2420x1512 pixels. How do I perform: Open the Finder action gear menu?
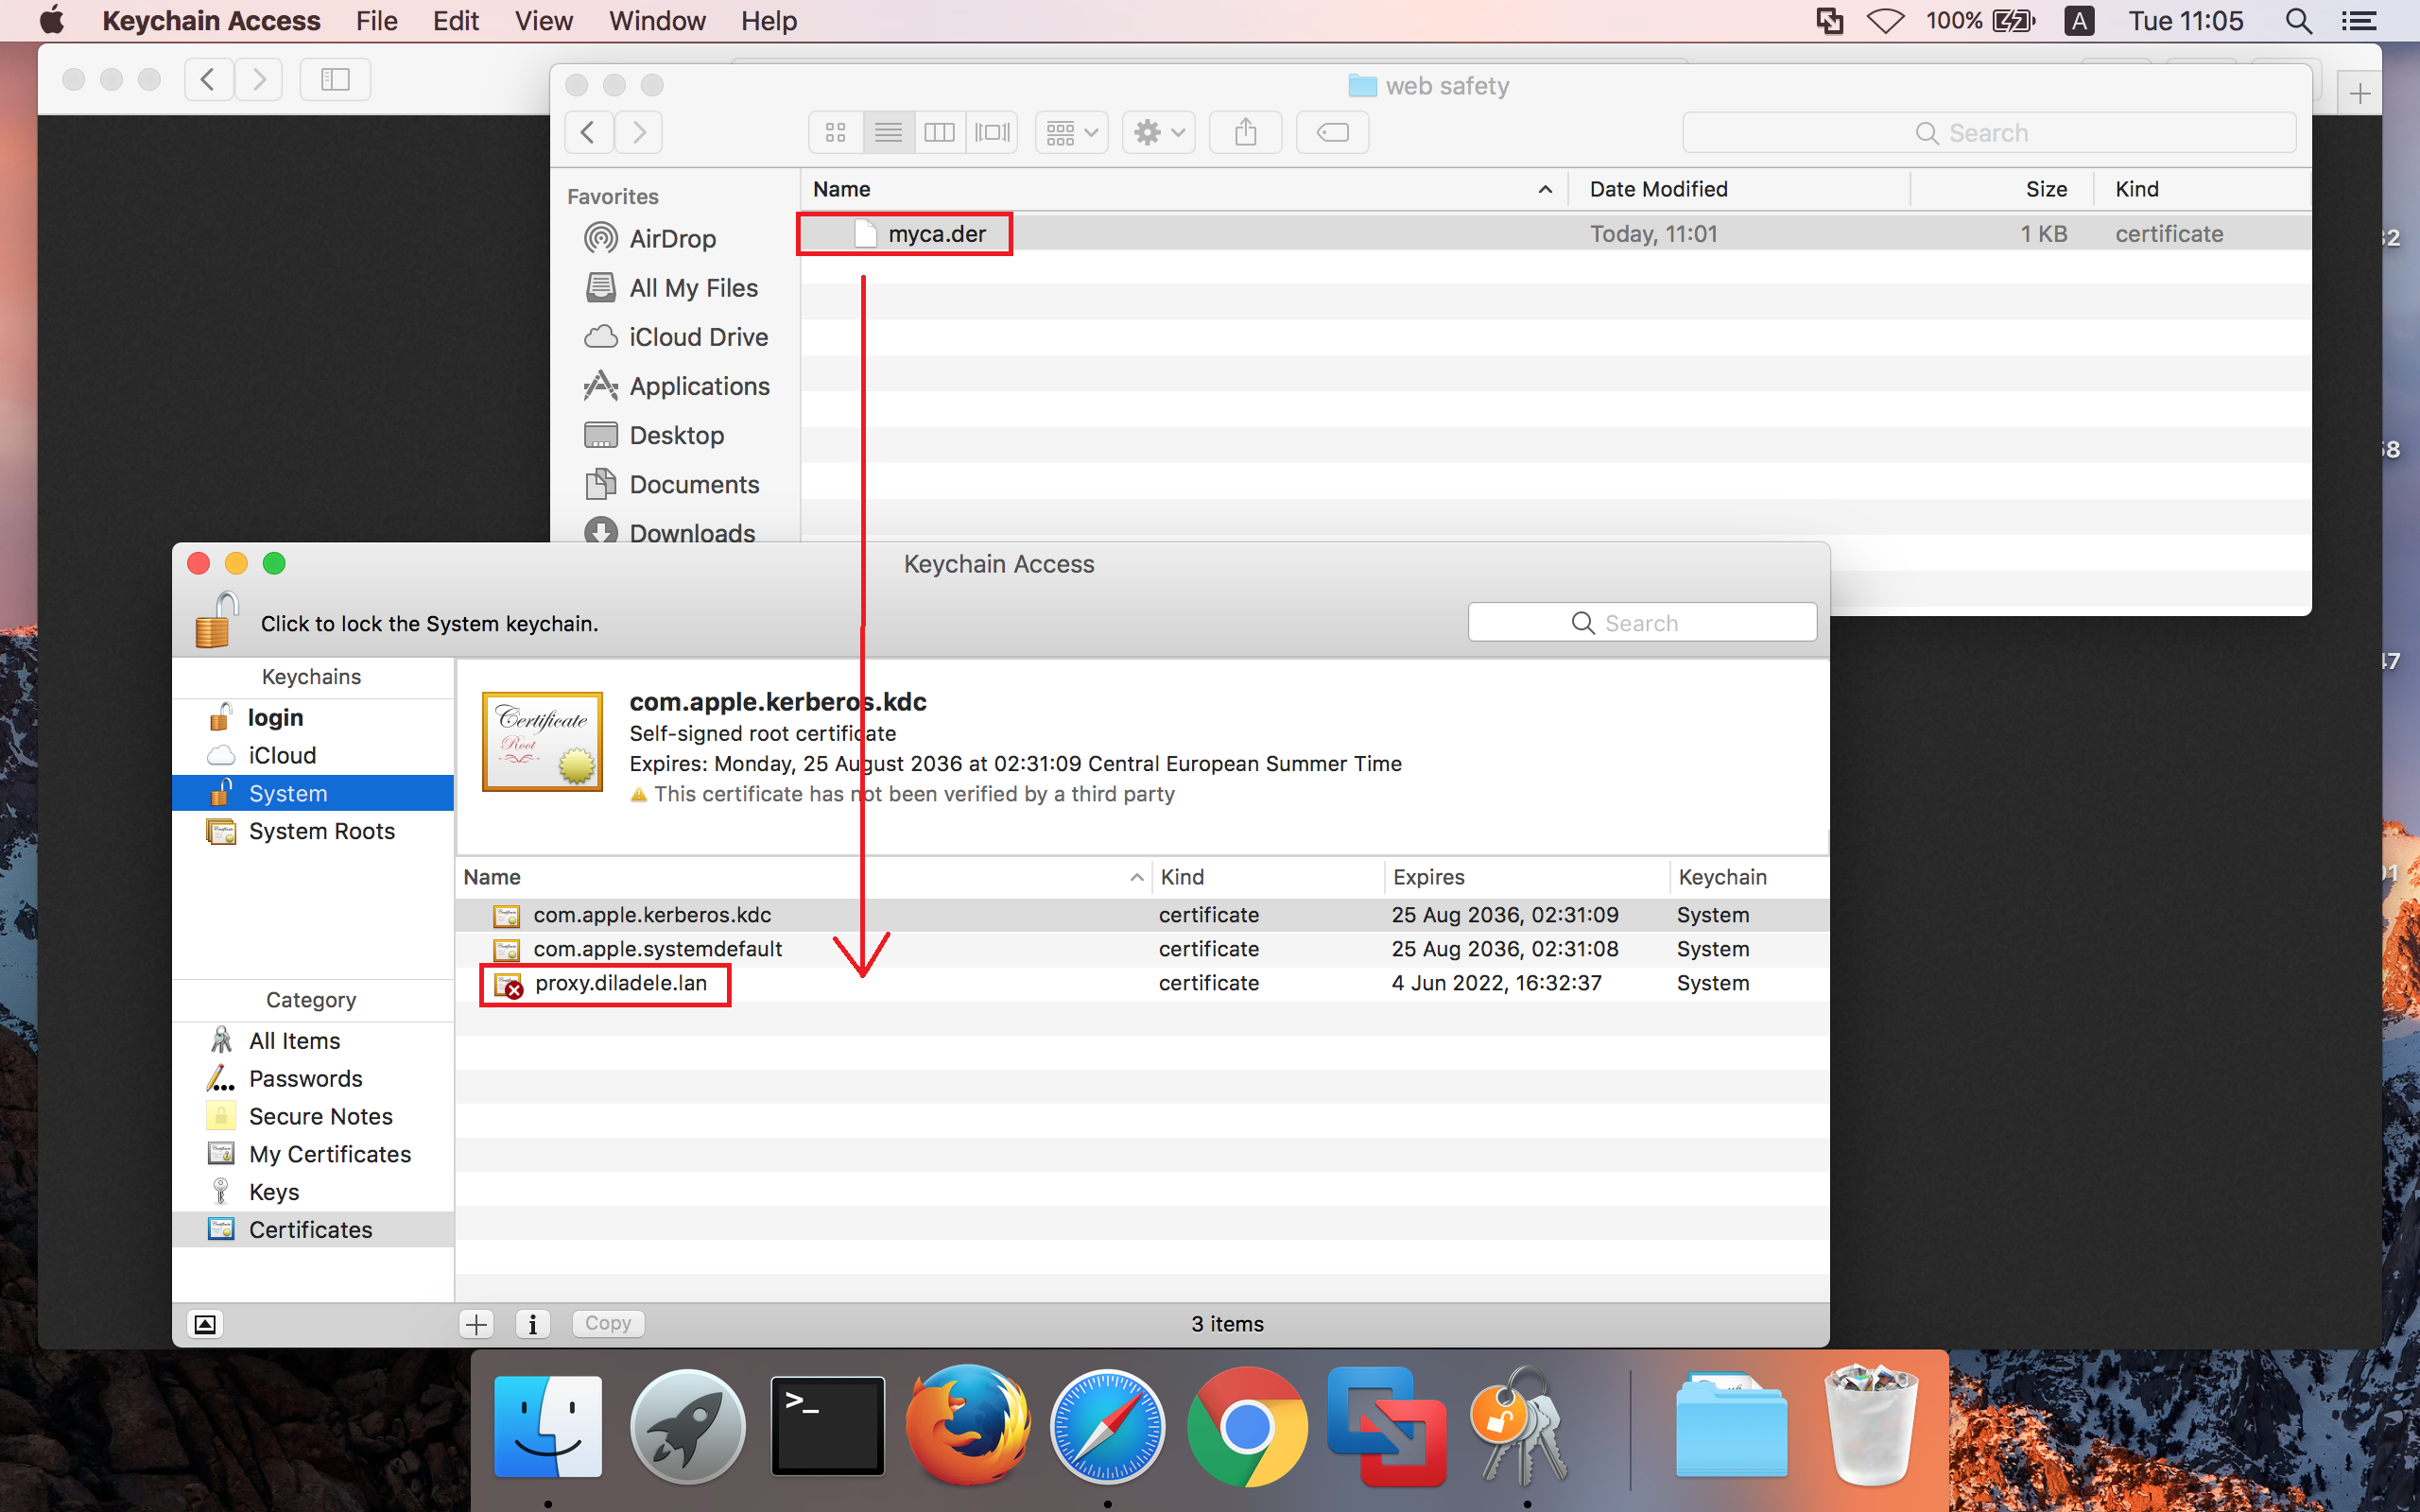point(1158,132)
